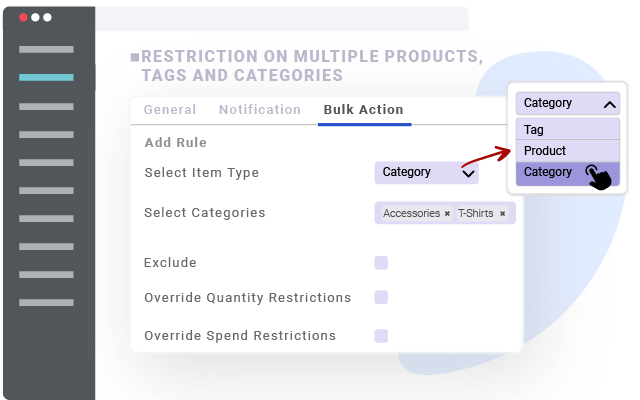Viewport: 640px width, 400px height.
Task: Switch to the General tab
Action: tap(170, 110)
